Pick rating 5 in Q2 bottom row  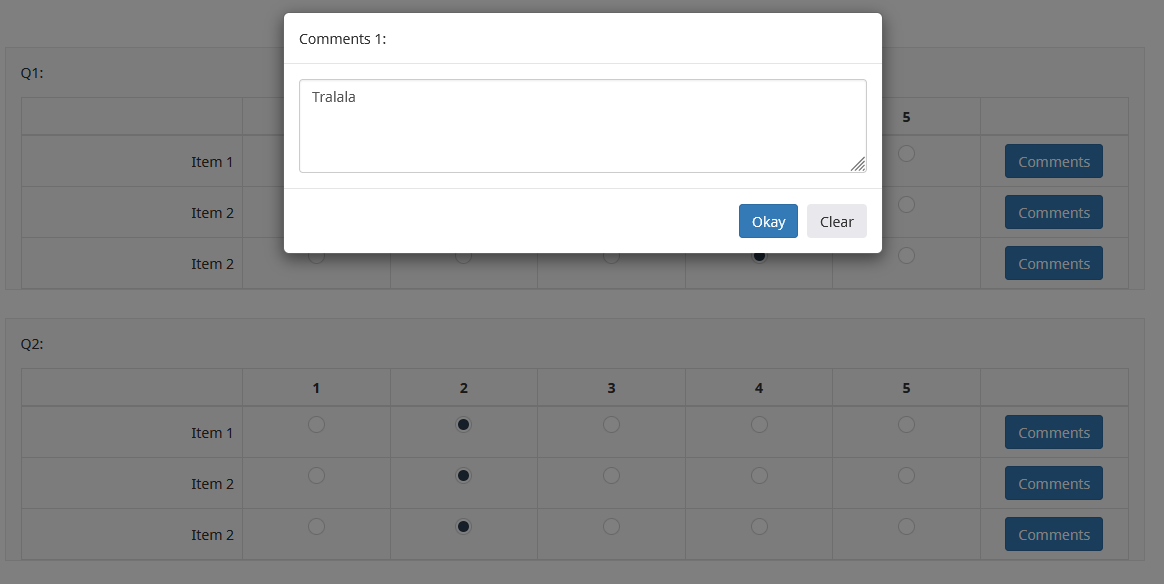click(906, 526)
